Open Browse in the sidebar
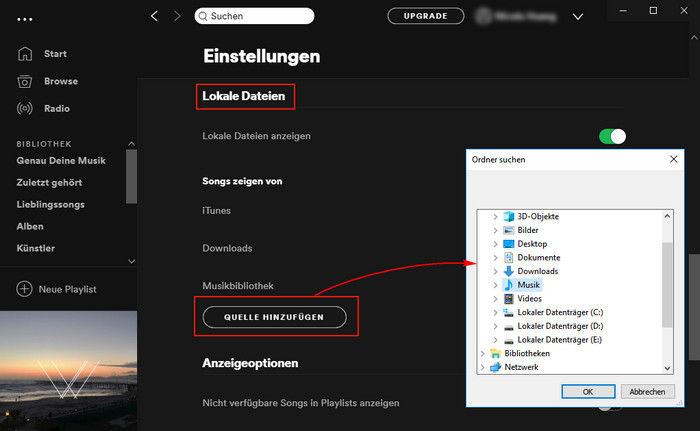The image size is (700, 431). click(61, 81)
